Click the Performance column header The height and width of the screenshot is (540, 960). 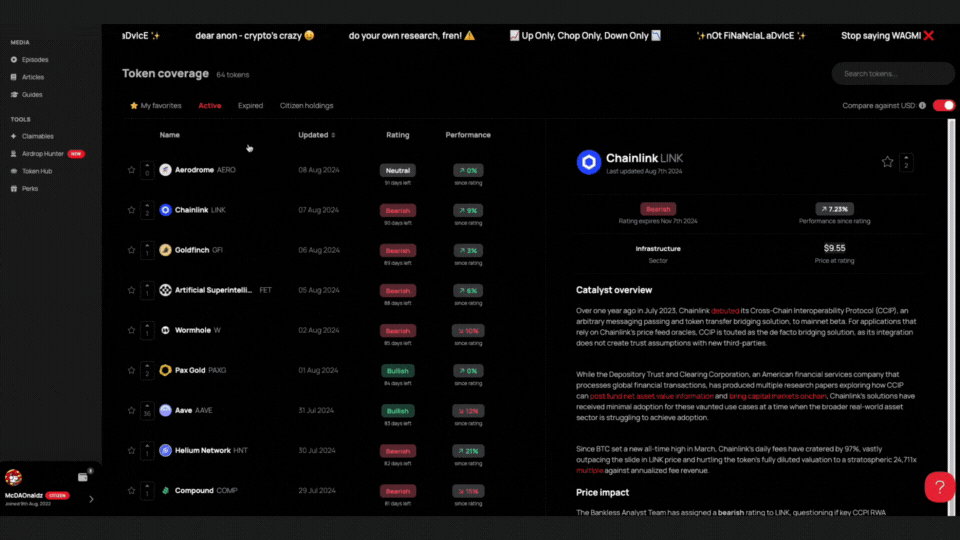(468, 135)
